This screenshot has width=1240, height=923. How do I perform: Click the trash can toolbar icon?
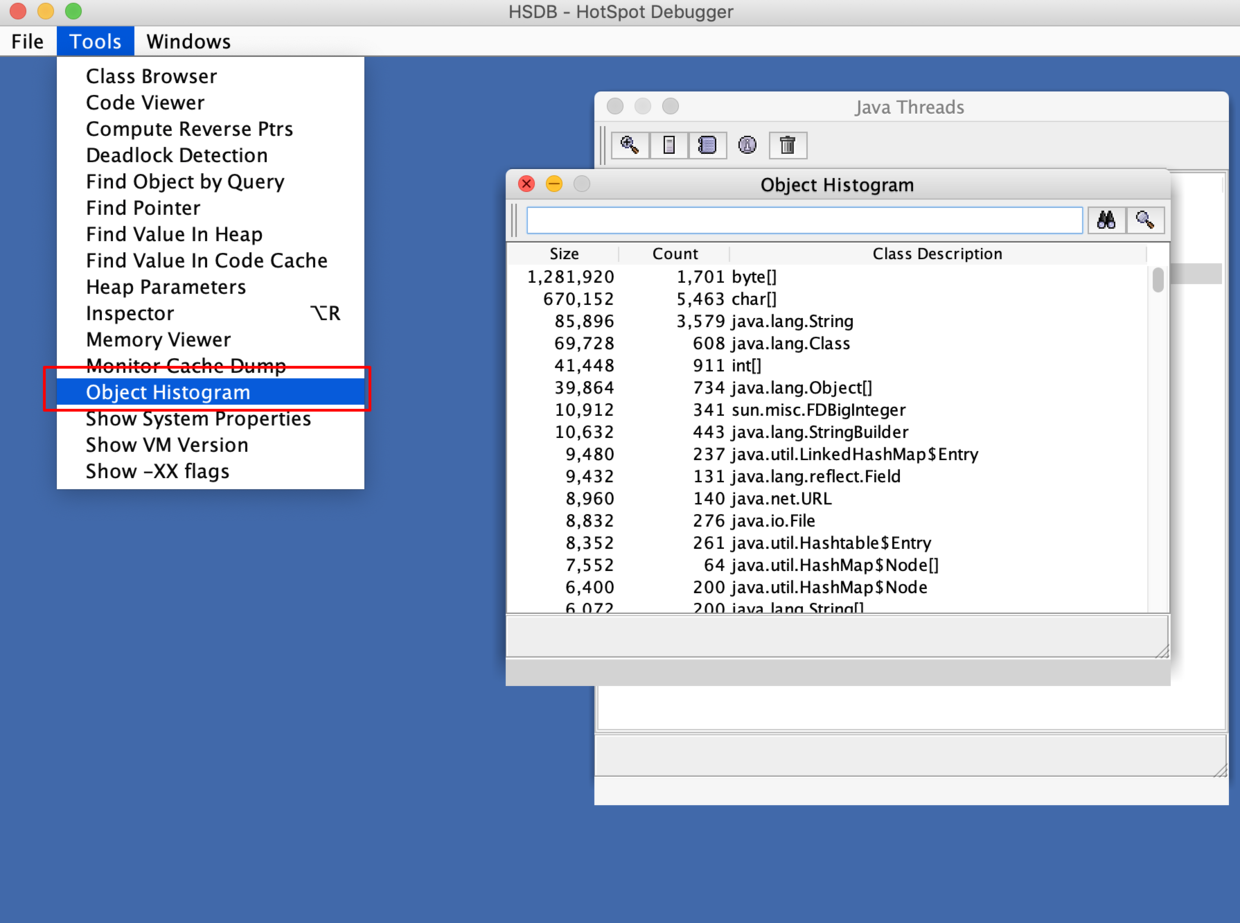click(787, 145)
